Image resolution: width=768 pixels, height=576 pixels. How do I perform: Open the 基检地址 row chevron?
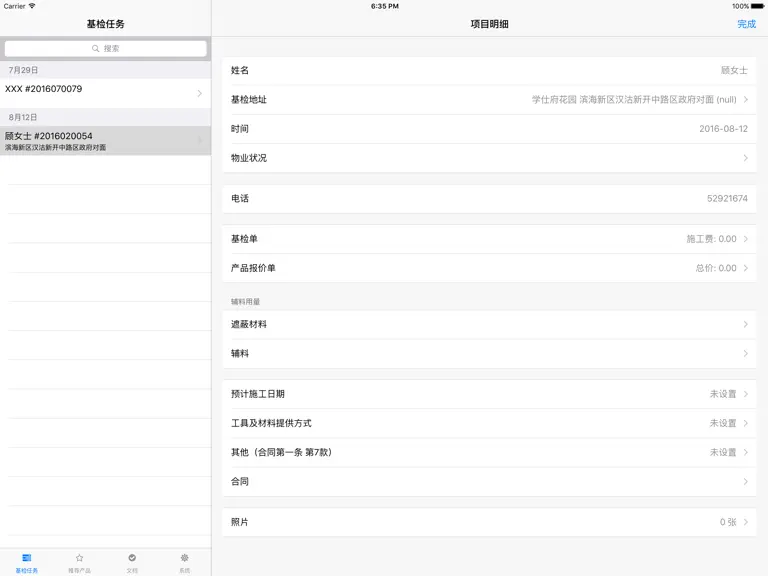pos(745,99)
